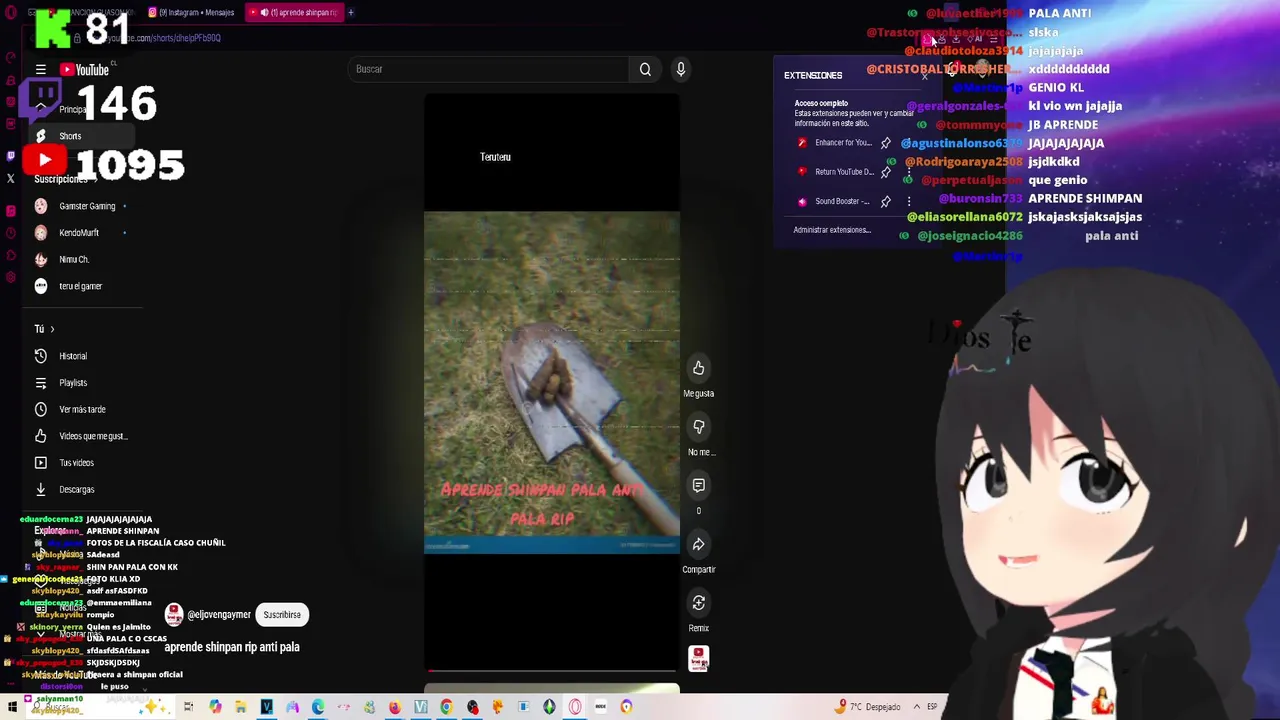Open Videos que me gustan
This screenshot has height=720, width=1280.
point(80,436)
